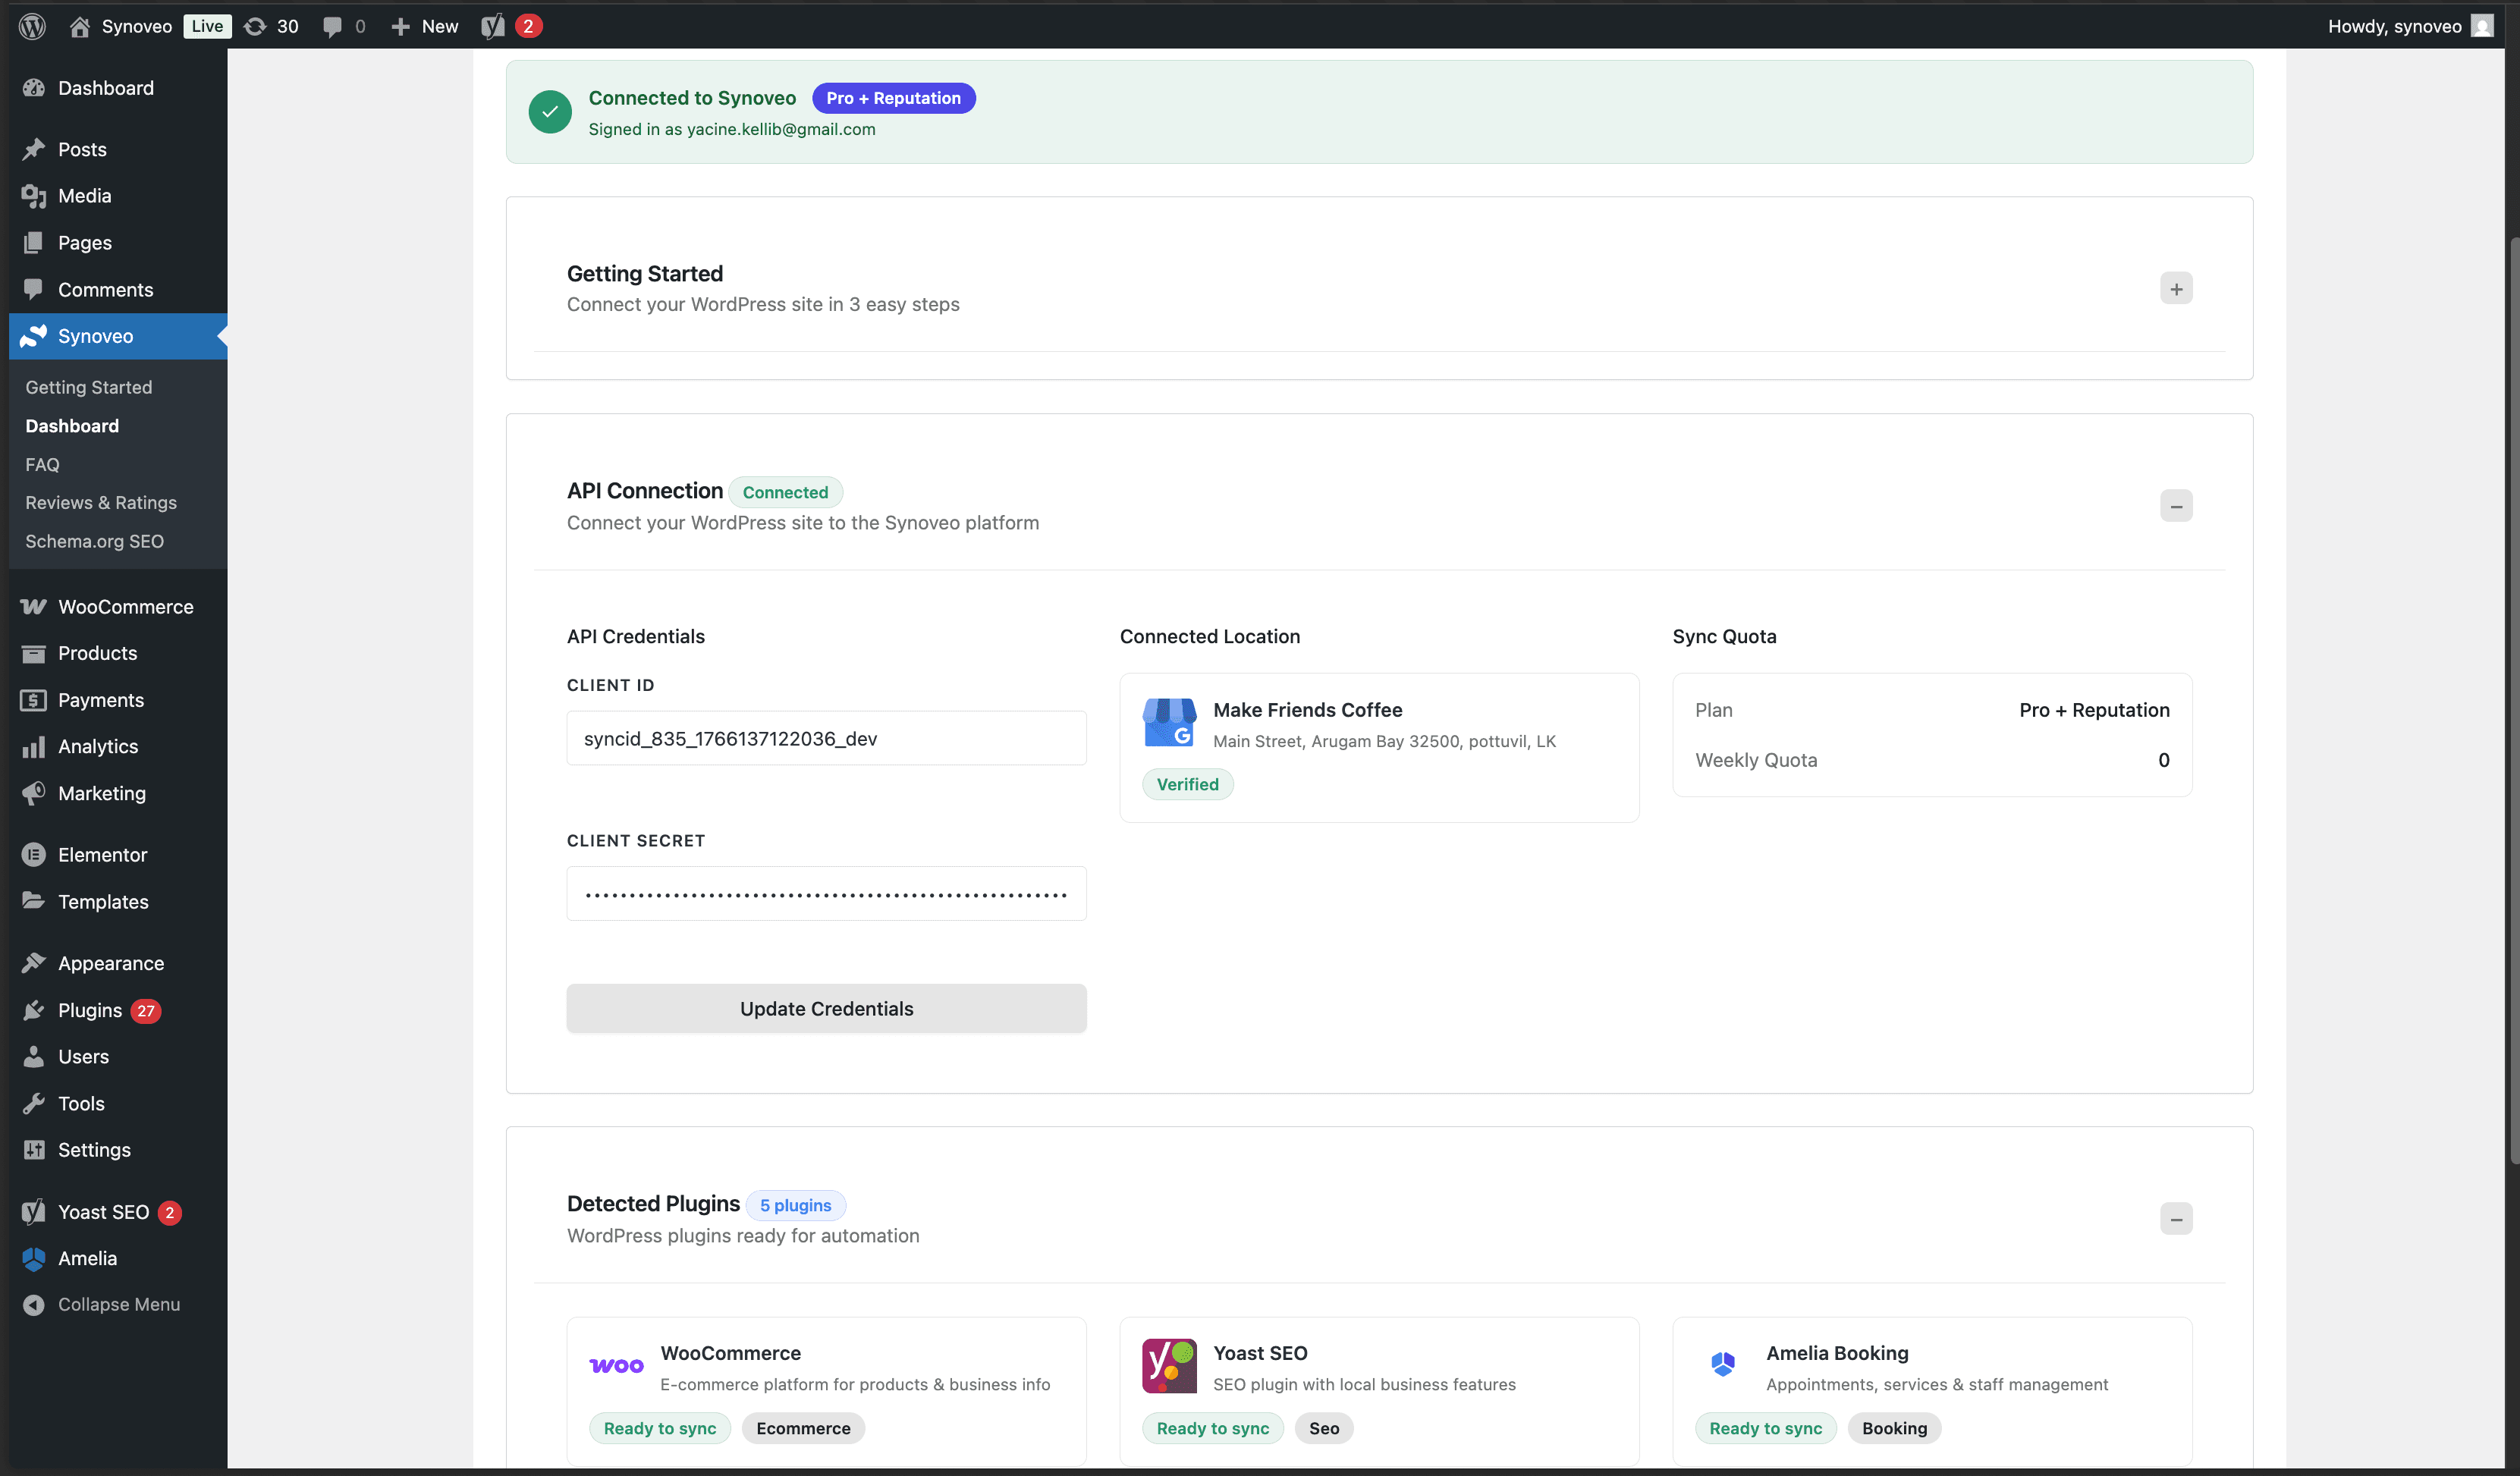
Task: Click the WooCommerce logo on its plugin card
Action: [616, 1364]
